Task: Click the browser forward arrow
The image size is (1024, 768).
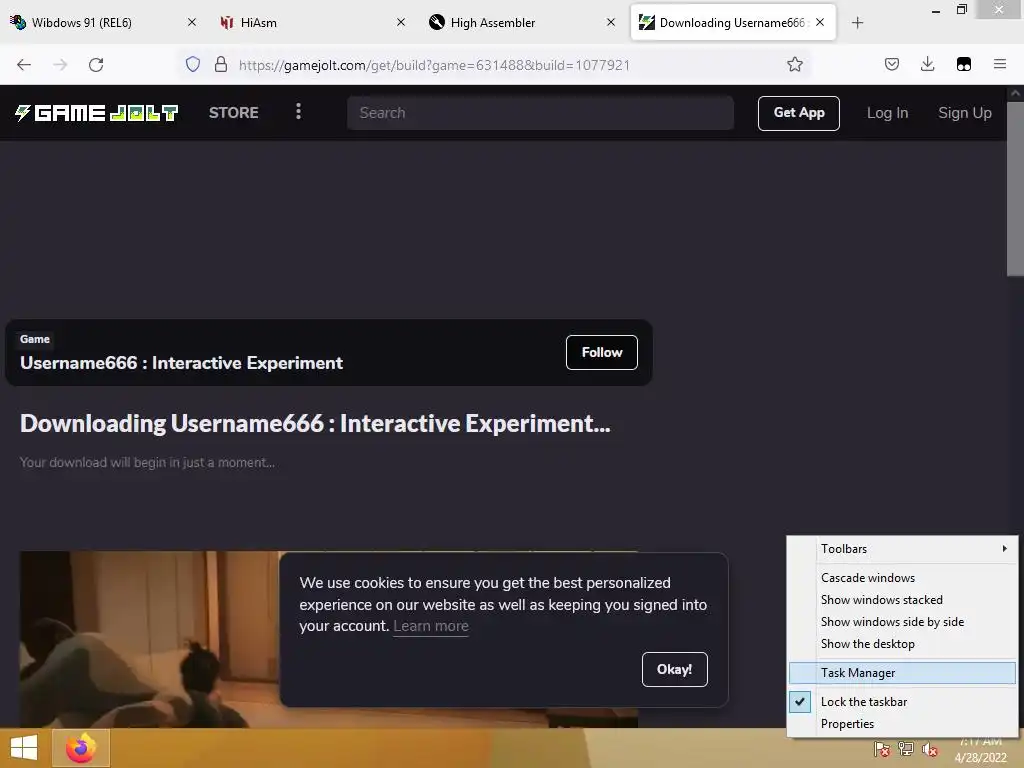Action: [60, 64]
